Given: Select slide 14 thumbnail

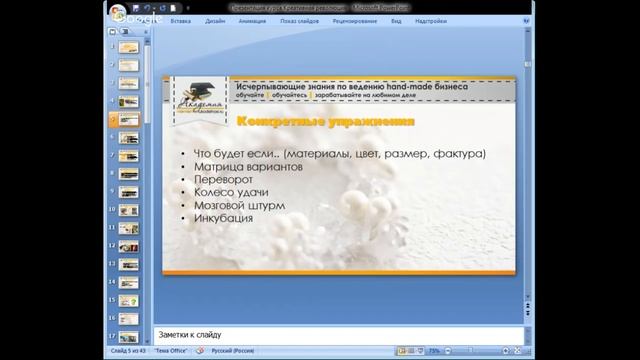Looking at the screenshot, I should tap(129, 283).
